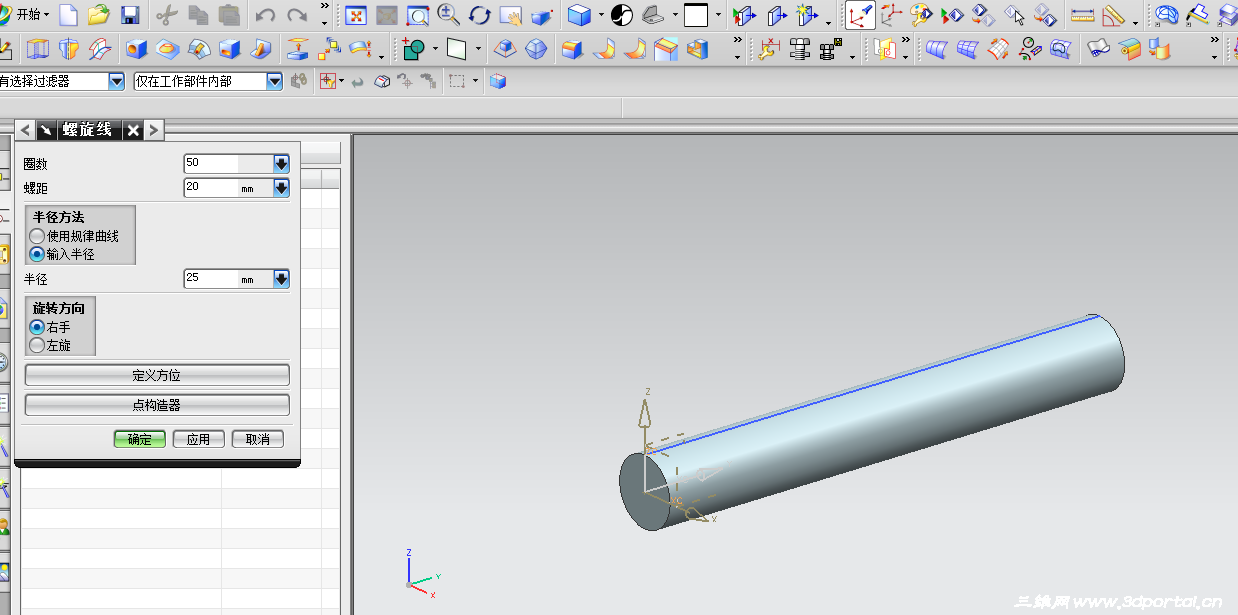Click the Edit object display palette icon

pyautogui.click(x=921, y=15)
